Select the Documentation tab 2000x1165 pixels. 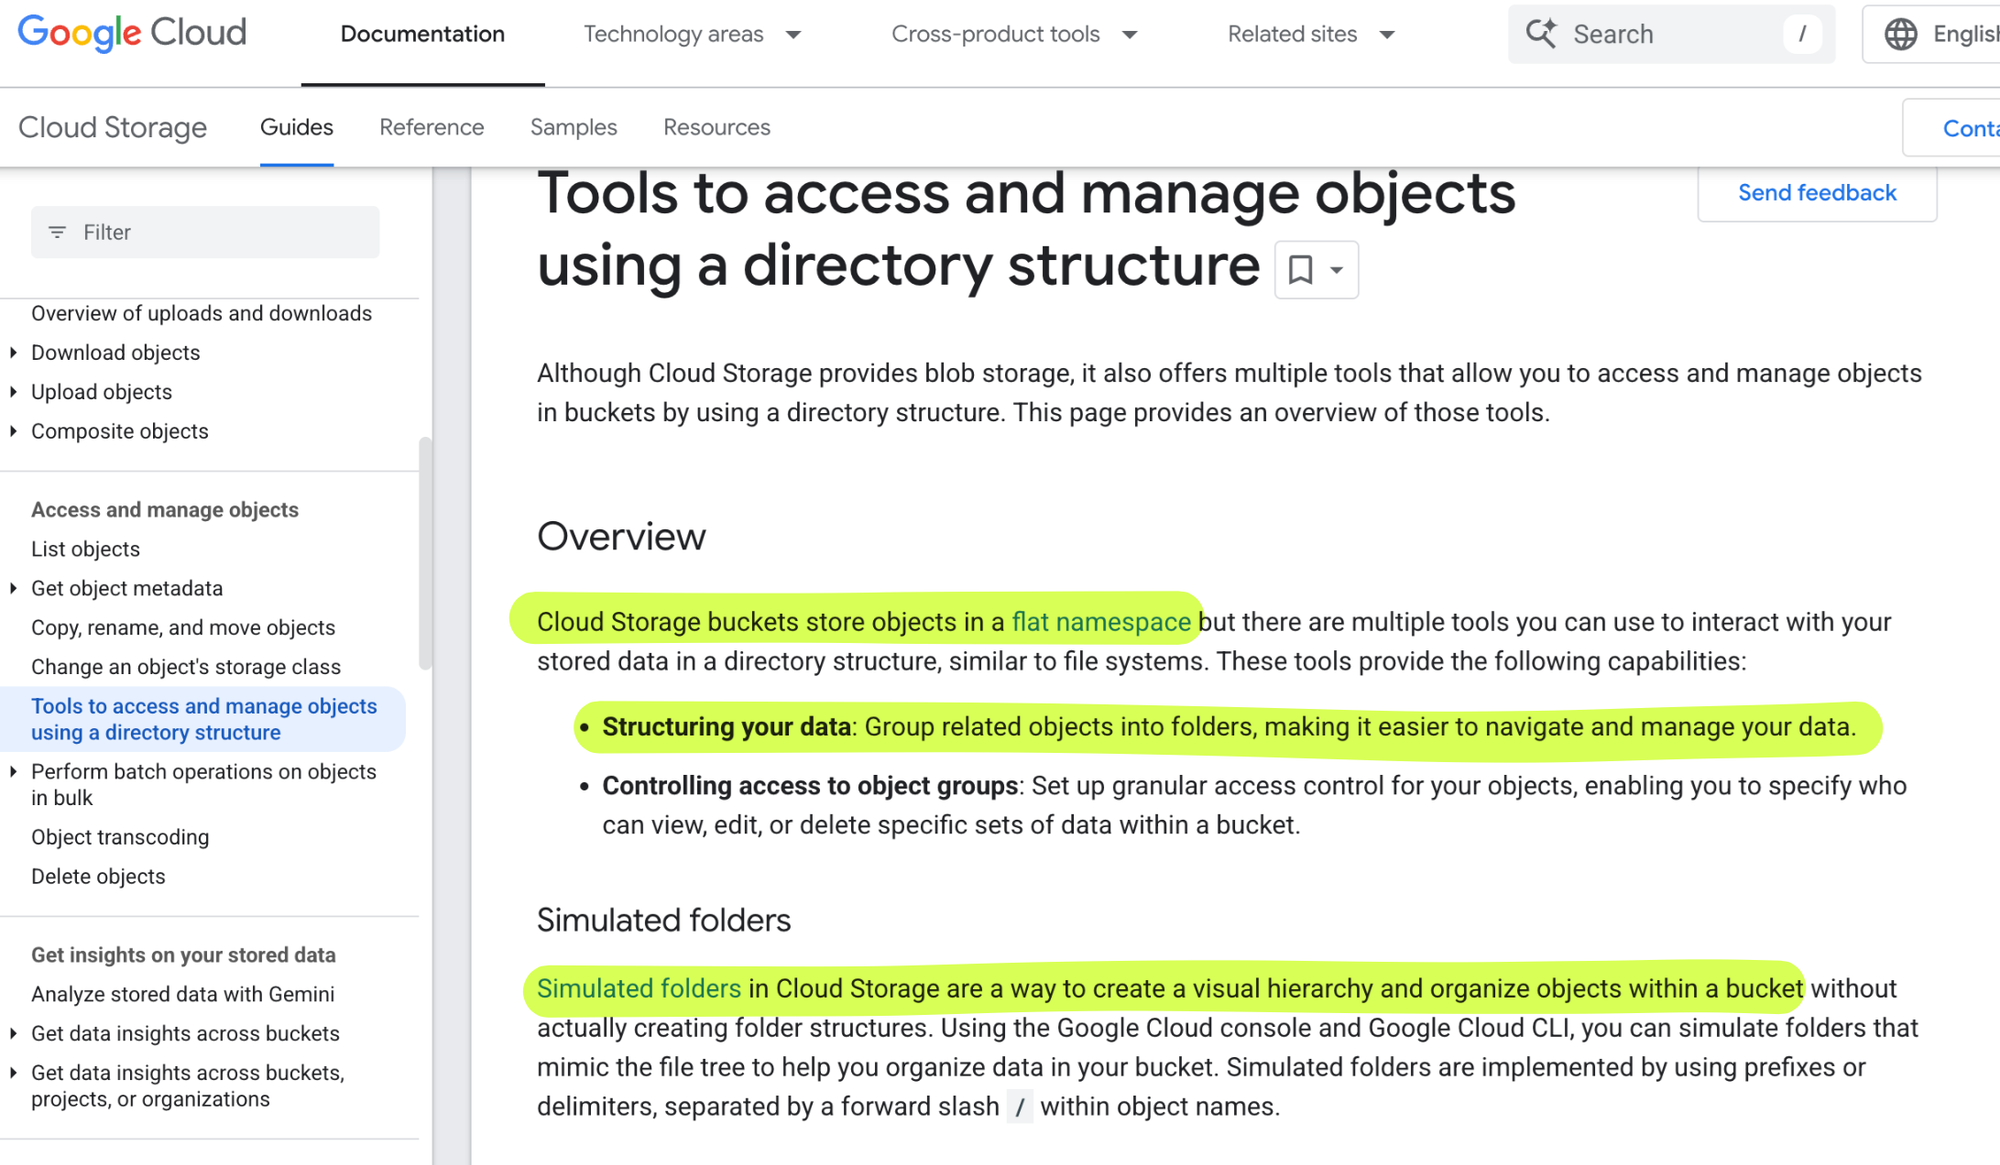pyautogui.click(x=422, y=34)
